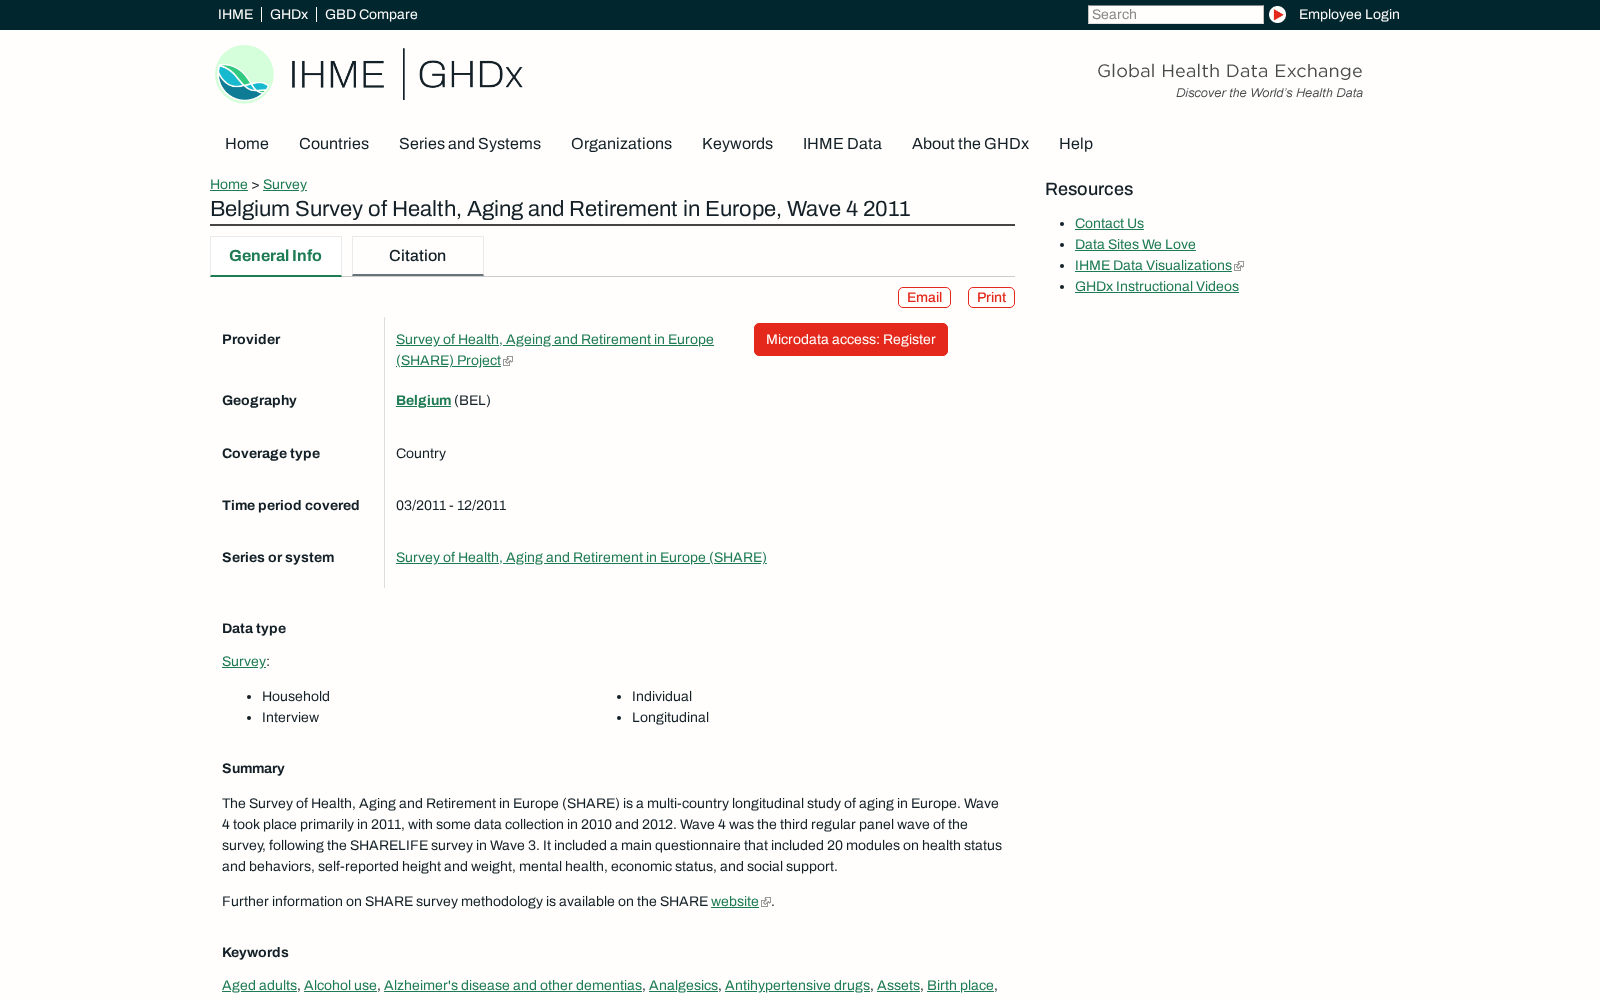This screenshot has width=1600, height=1000.
Task: Click the Email button
Action: (x=924, y=298)
